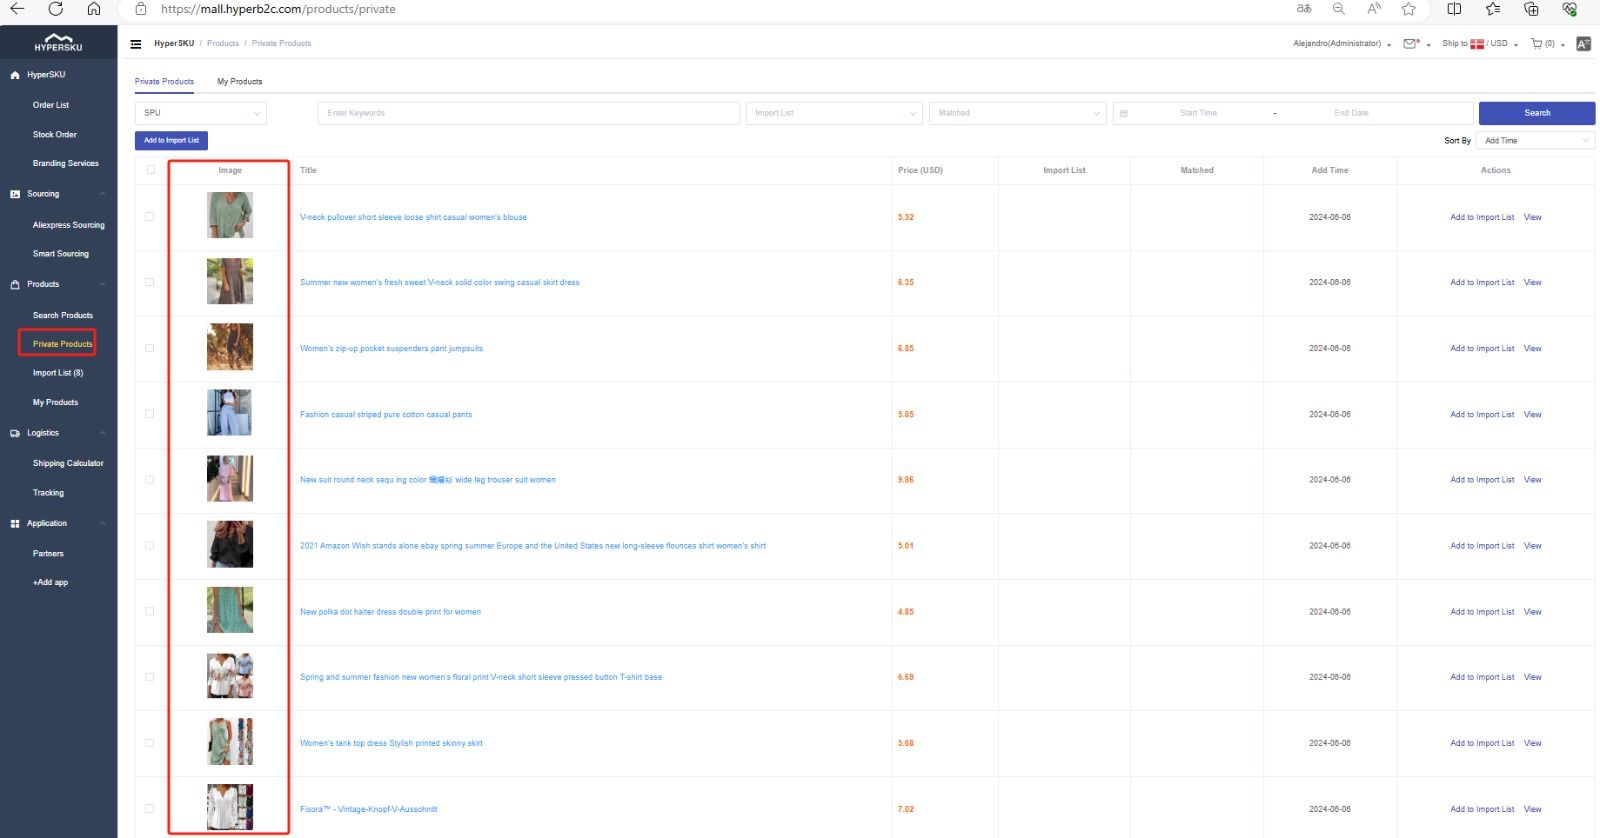Open Shipping Calculator in the sidebar
The image size is (1600, 838).
point(68,463)
